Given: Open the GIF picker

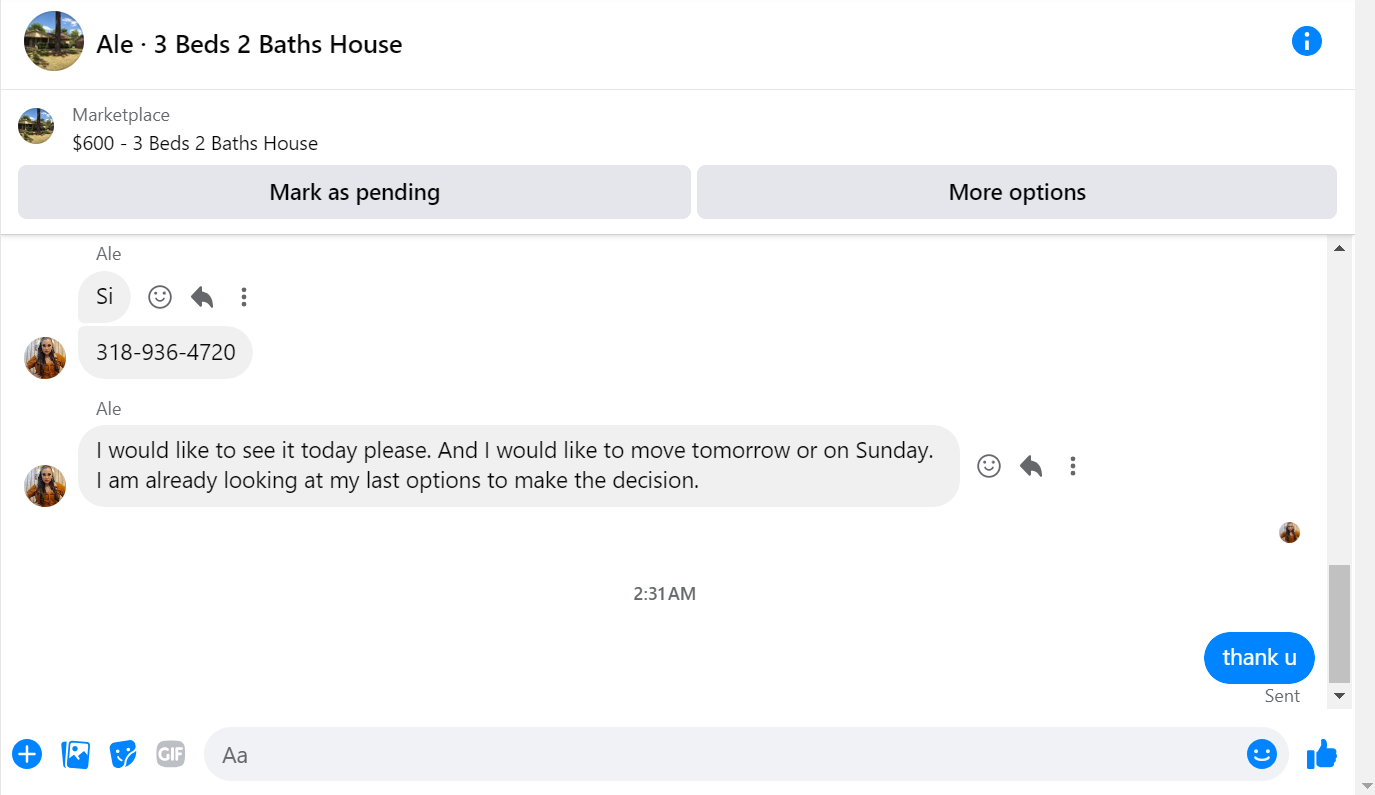Looking at the screenshot, I should pos(171,754).
